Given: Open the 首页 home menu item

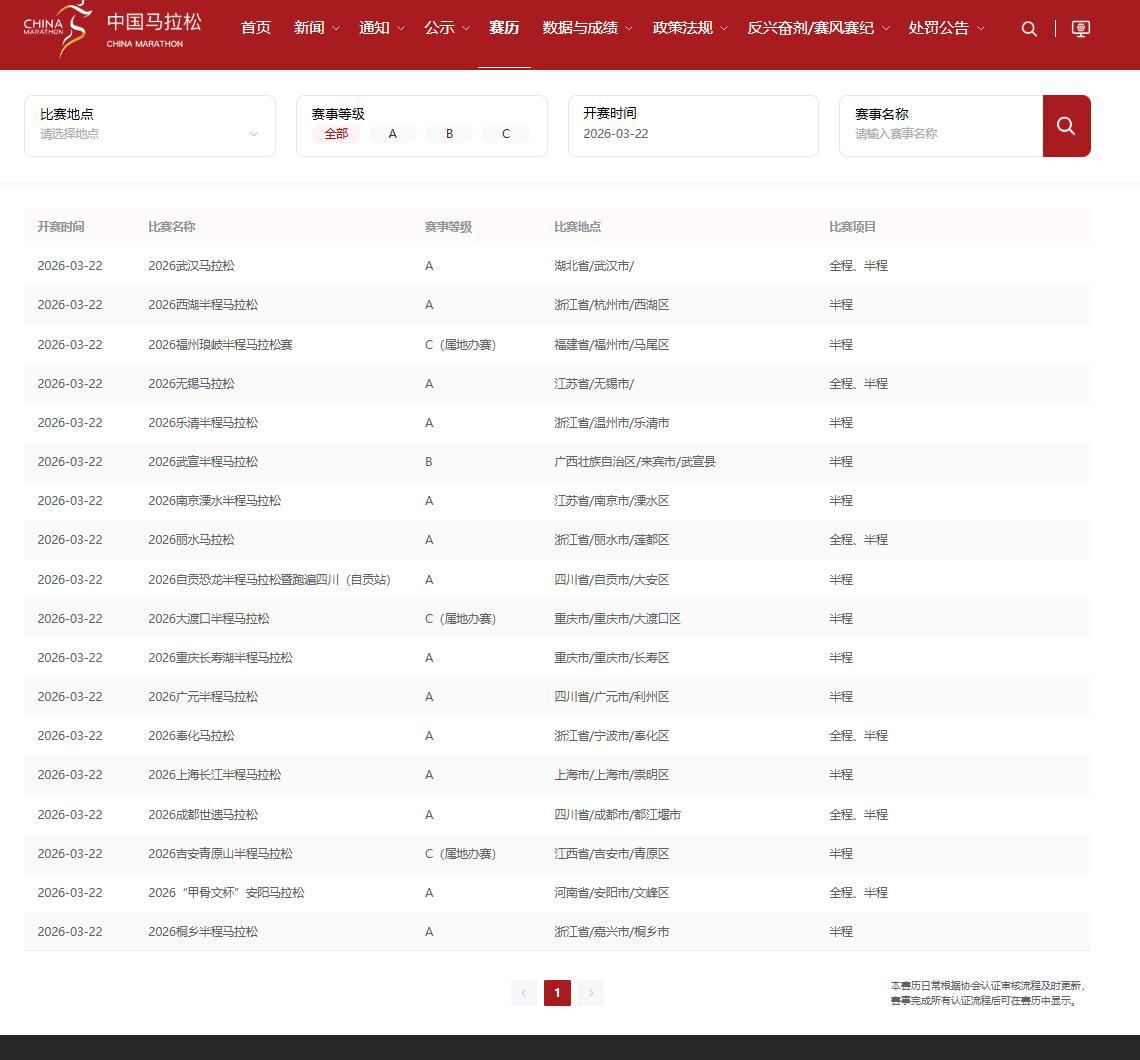Looking at the screenshot, I should (x=256, y=28).
